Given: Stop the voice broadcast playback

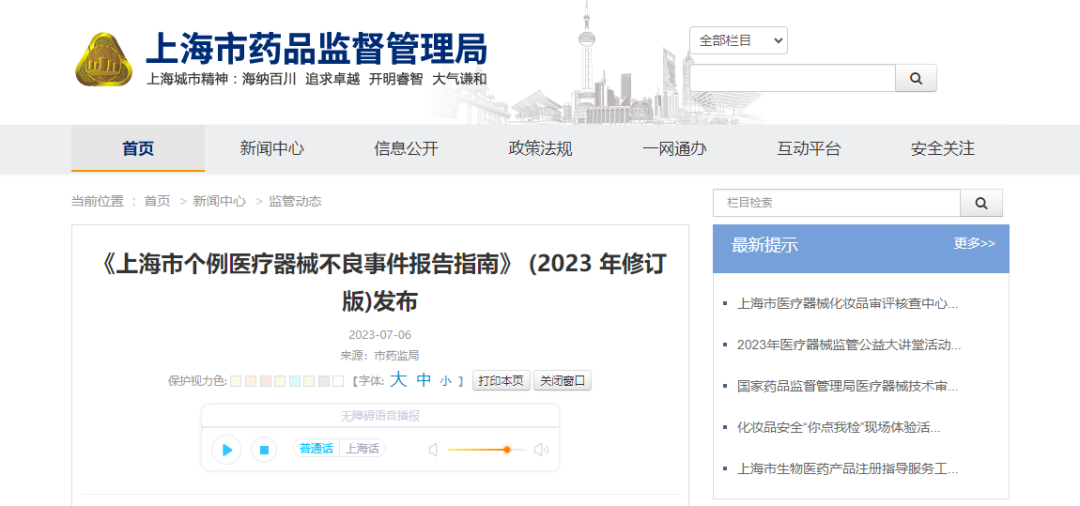Looking at the screenshot, I should click(x=264, y=450).
